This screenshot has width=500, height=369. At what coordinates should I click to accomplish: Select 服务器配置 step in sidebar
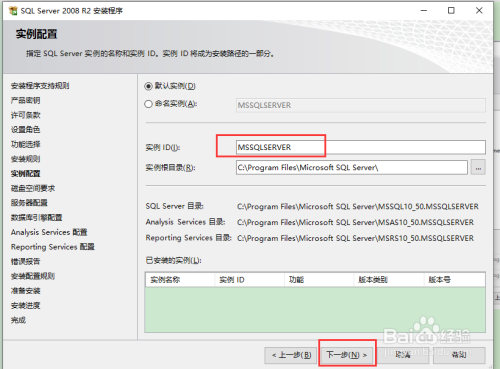pos(29,203)
